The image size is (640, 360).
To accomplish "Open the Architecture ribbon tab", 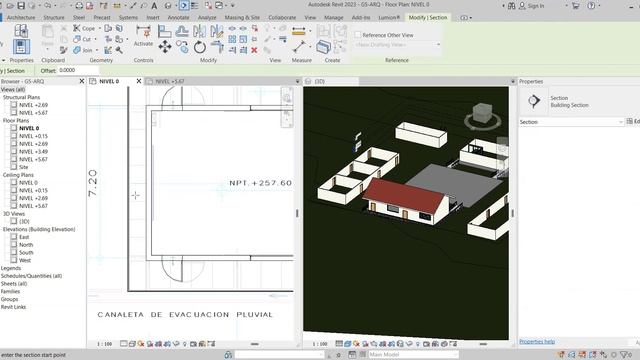I will click(x=21, y=18).
